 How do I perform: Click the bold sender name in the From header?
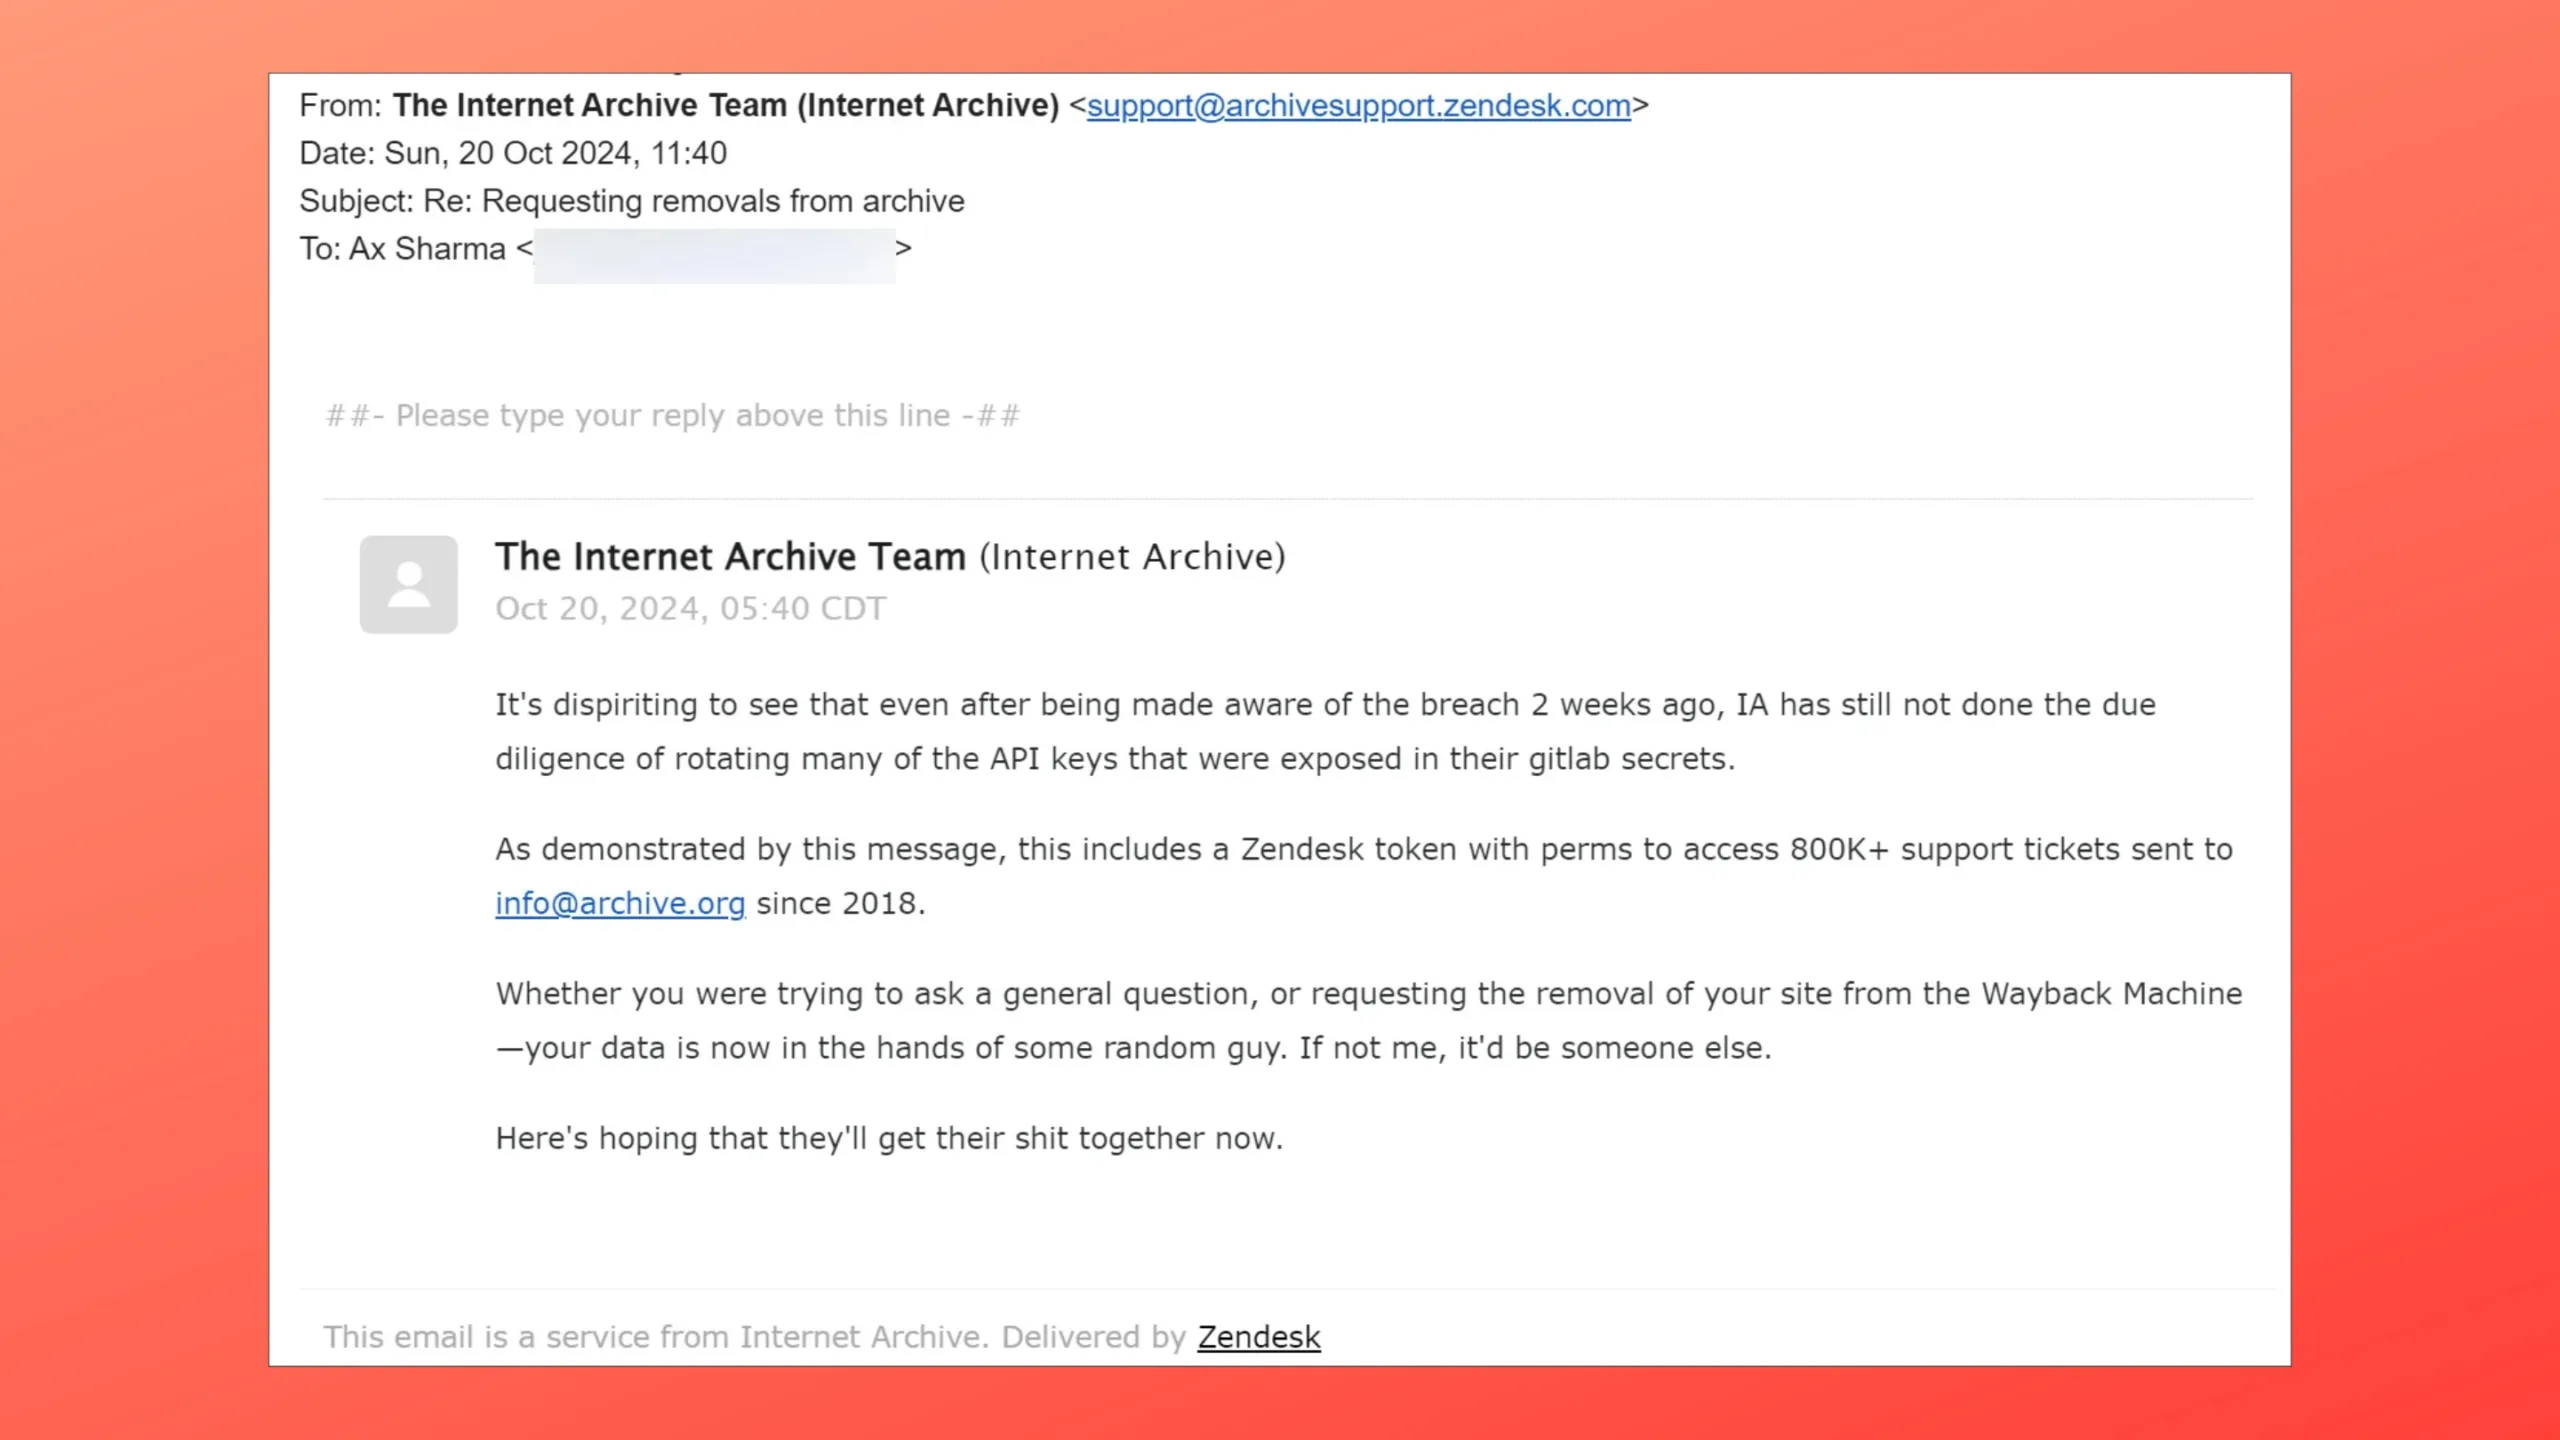(725, 105)
